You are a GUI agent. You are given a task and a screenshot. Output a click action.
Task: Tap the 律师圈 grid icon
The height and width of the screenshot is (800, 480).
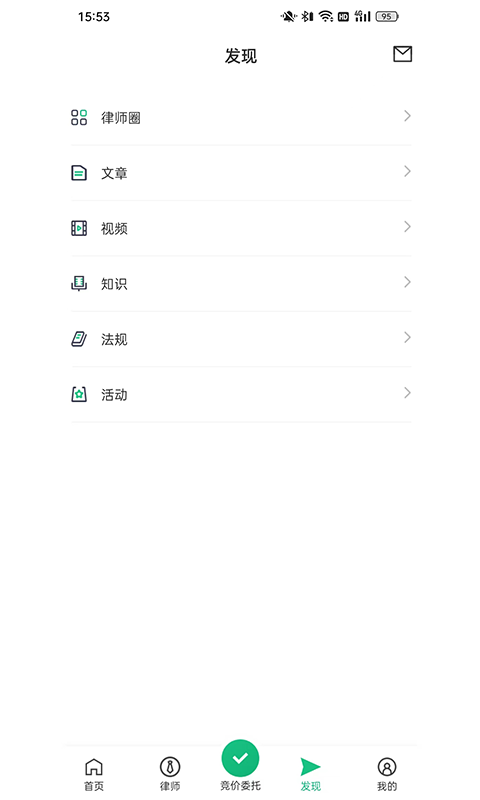pyautogui.click(x=79, y=117)
